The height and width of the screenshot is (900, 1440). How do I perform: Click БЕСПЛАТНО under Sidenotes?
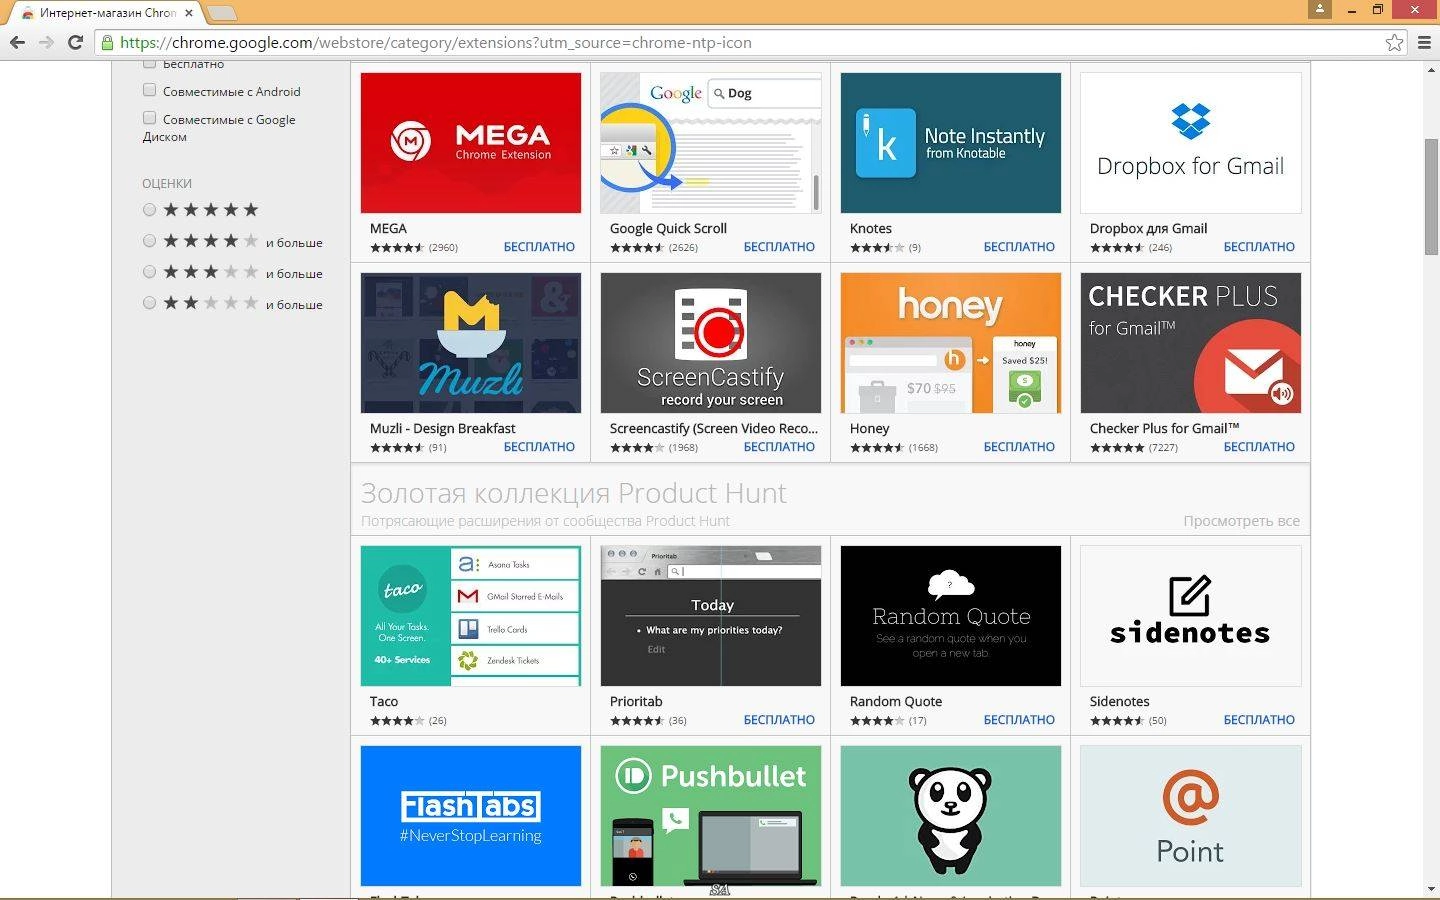pyautogui.click(x=1259, y=720)
